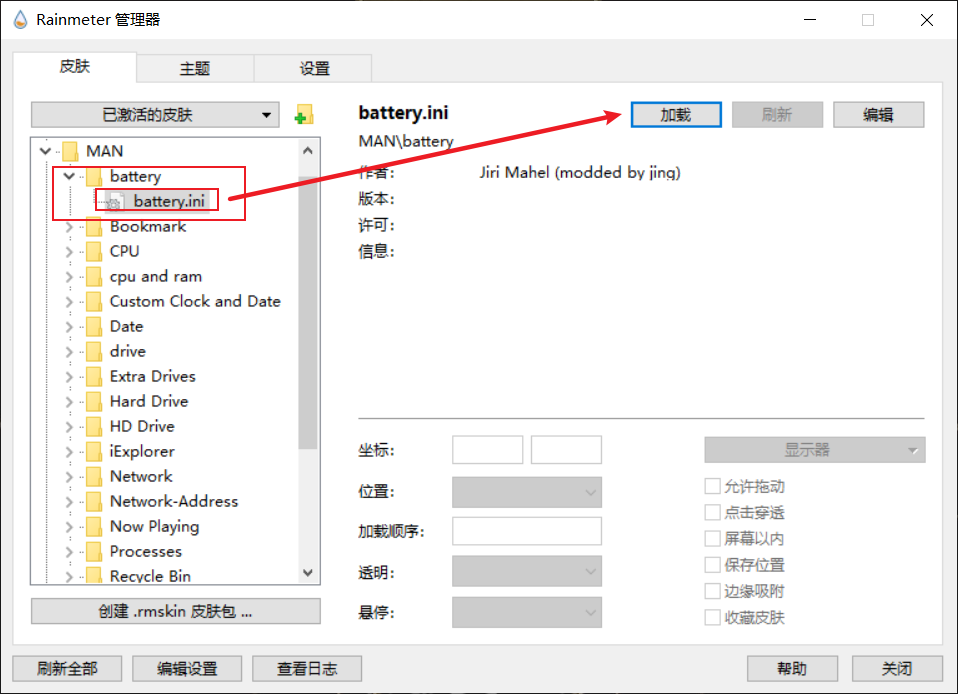This screenshot has height=694, width=958.
Task: Select the Recycle Bin tree item
Action: pos(150,576)
